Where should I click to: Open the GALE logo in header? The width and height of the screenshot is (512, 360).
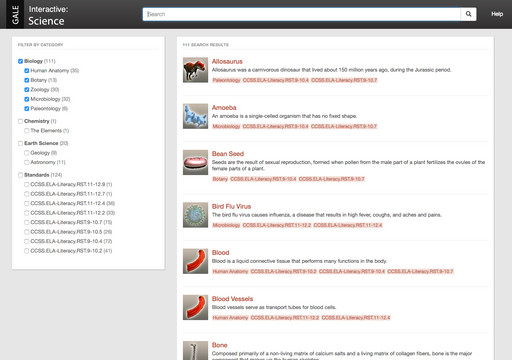(15, 14)
